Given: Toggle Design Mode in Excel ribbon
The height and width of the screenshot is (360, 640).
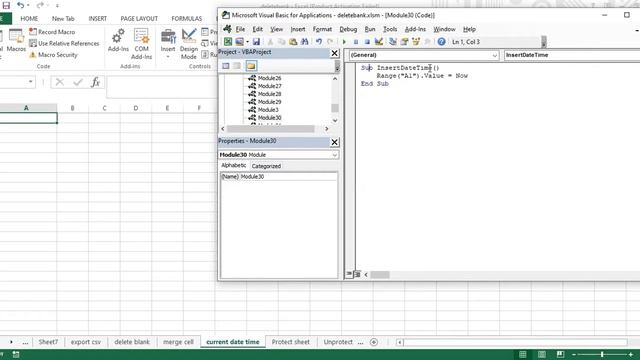Looking at the screenshot, I should click(x=189, y=44).
